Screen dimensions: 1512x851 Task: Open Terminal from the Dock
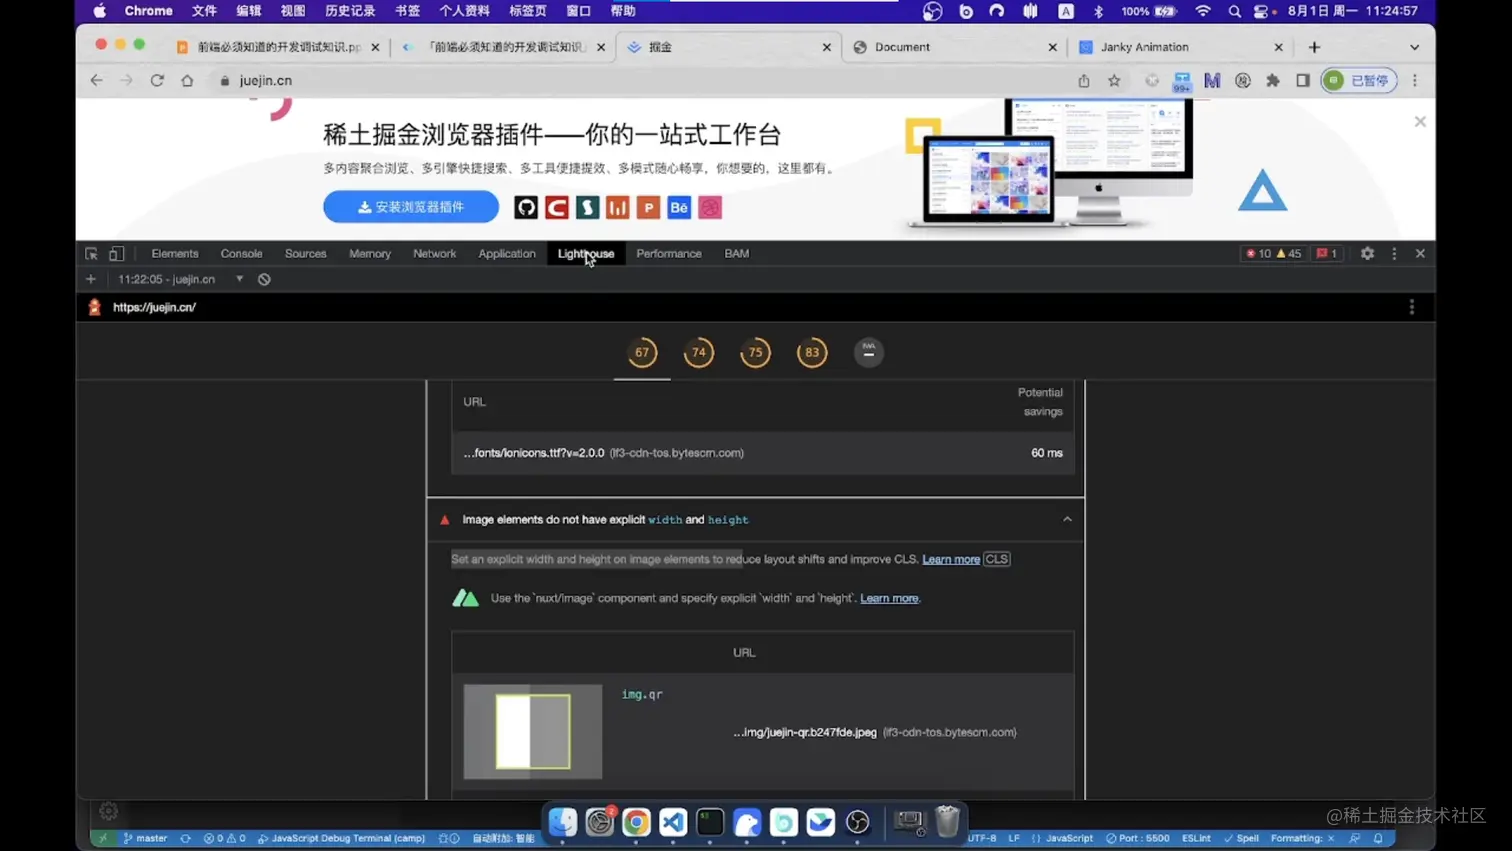click(710, 822)
